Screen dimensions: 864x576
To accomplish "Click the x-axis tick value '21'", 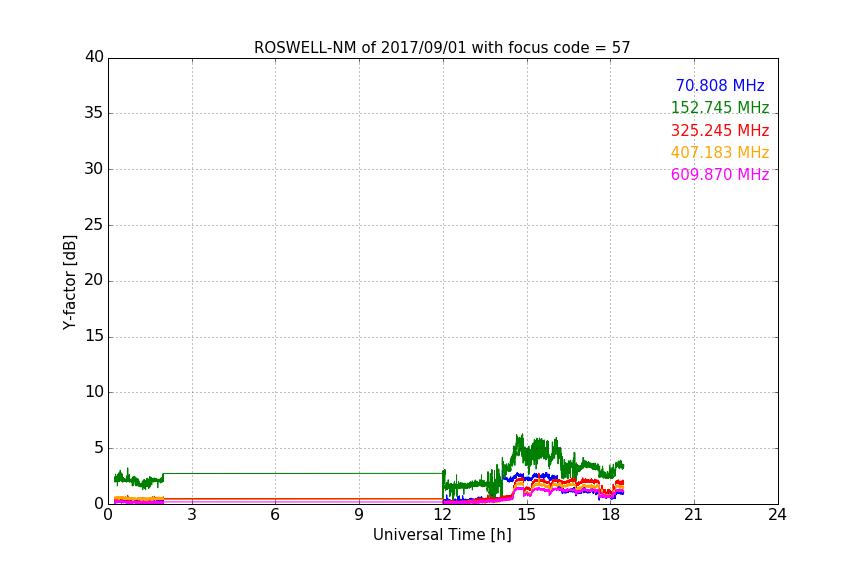I will [x=694, y=515].
